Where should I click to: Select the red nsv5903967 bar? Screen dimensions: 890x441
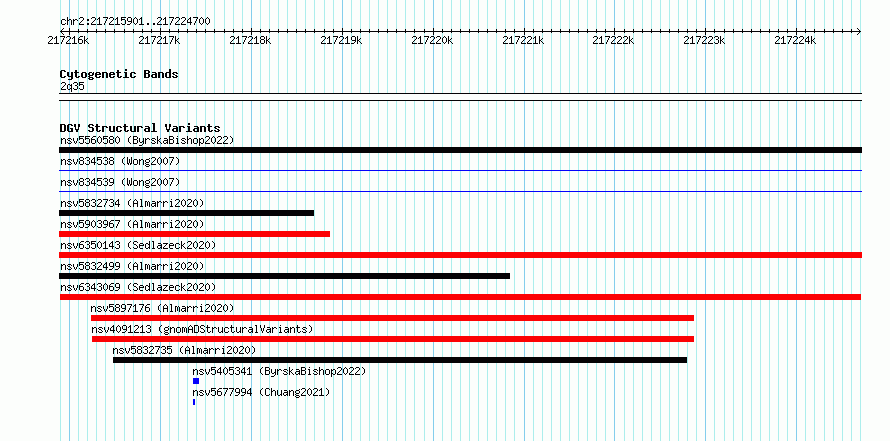194,234
